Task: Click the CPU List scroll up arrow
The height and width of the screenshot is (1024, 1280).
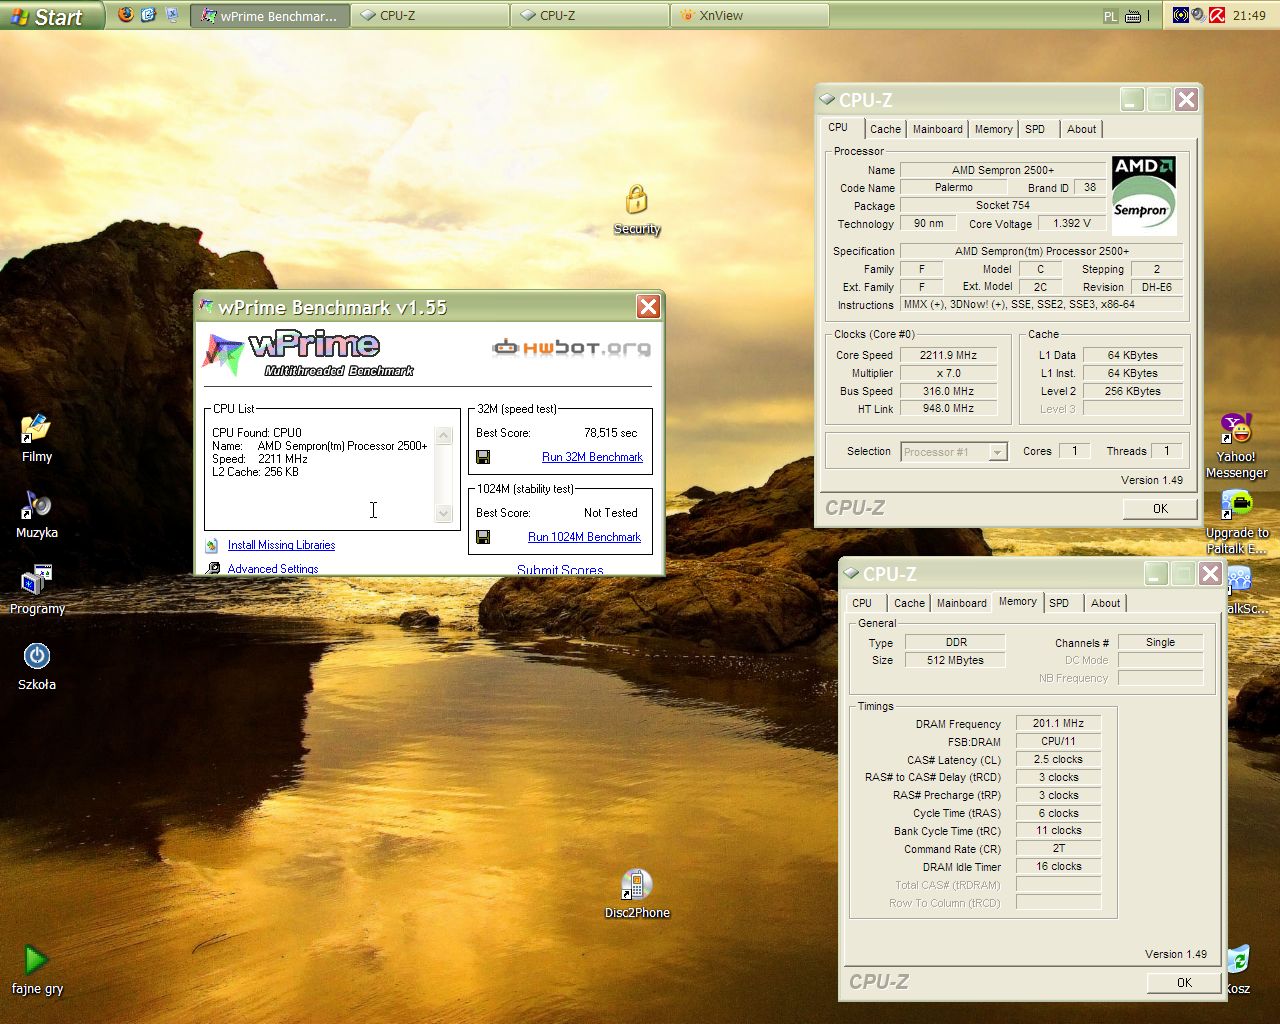Action: click(444, 436)
